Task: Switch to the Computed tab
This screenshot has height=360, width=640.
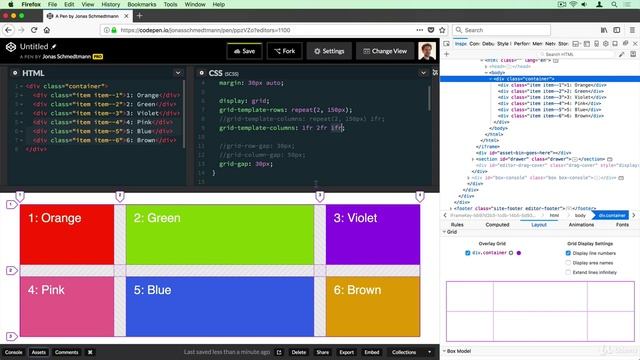Action: pyautogui.click(x=497, y=225)
